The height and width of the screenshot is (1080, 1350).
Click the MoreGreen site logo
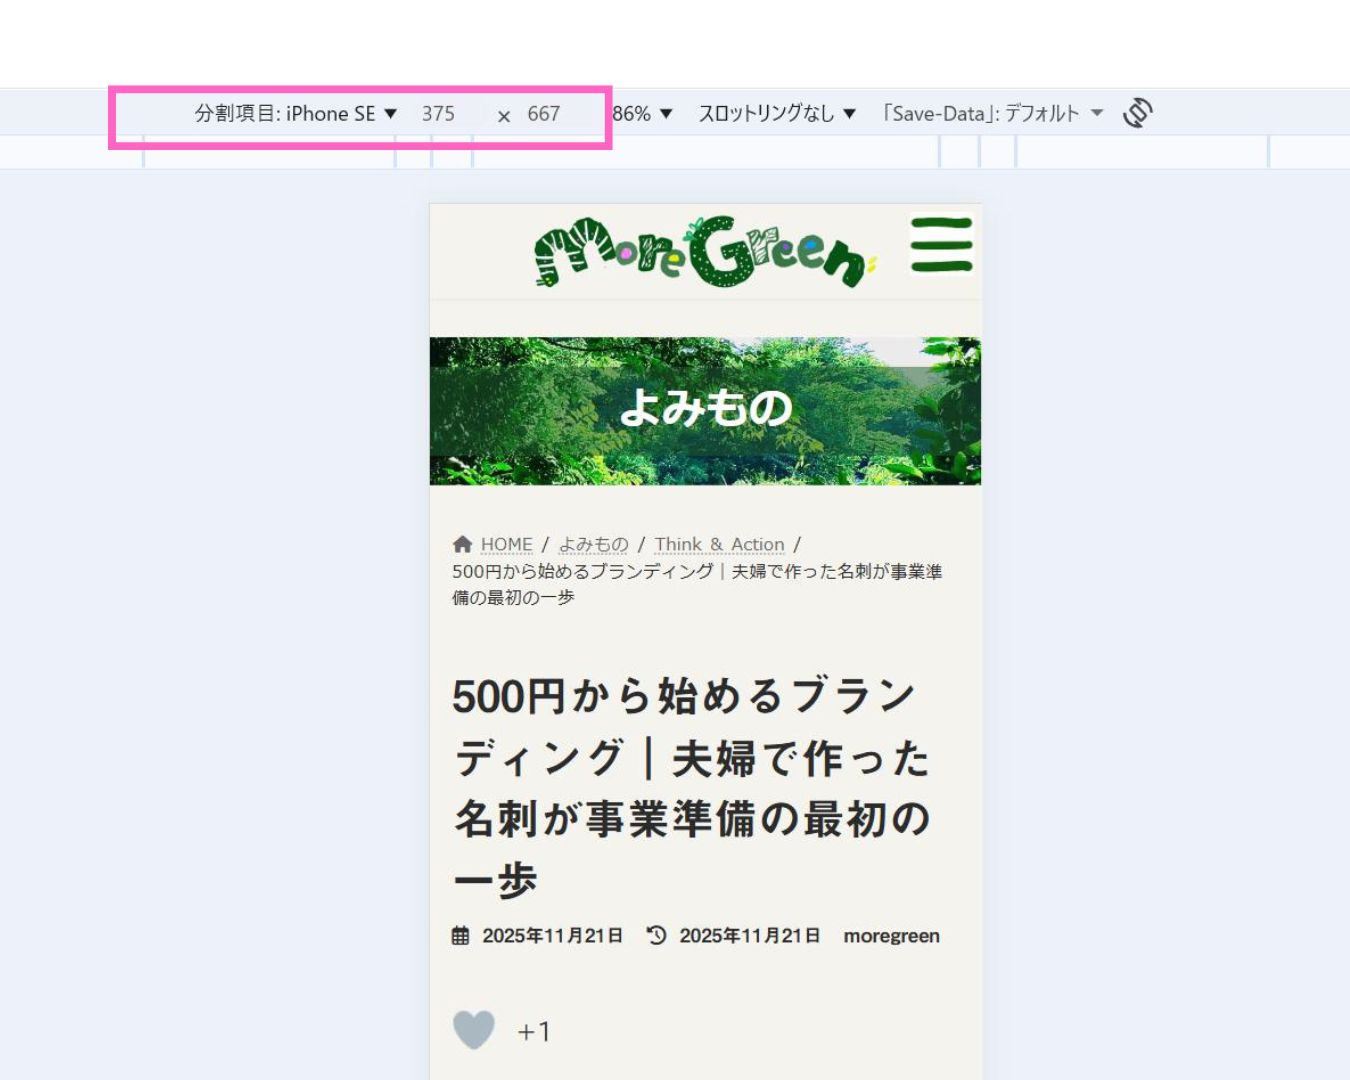[x=704, y=252]
